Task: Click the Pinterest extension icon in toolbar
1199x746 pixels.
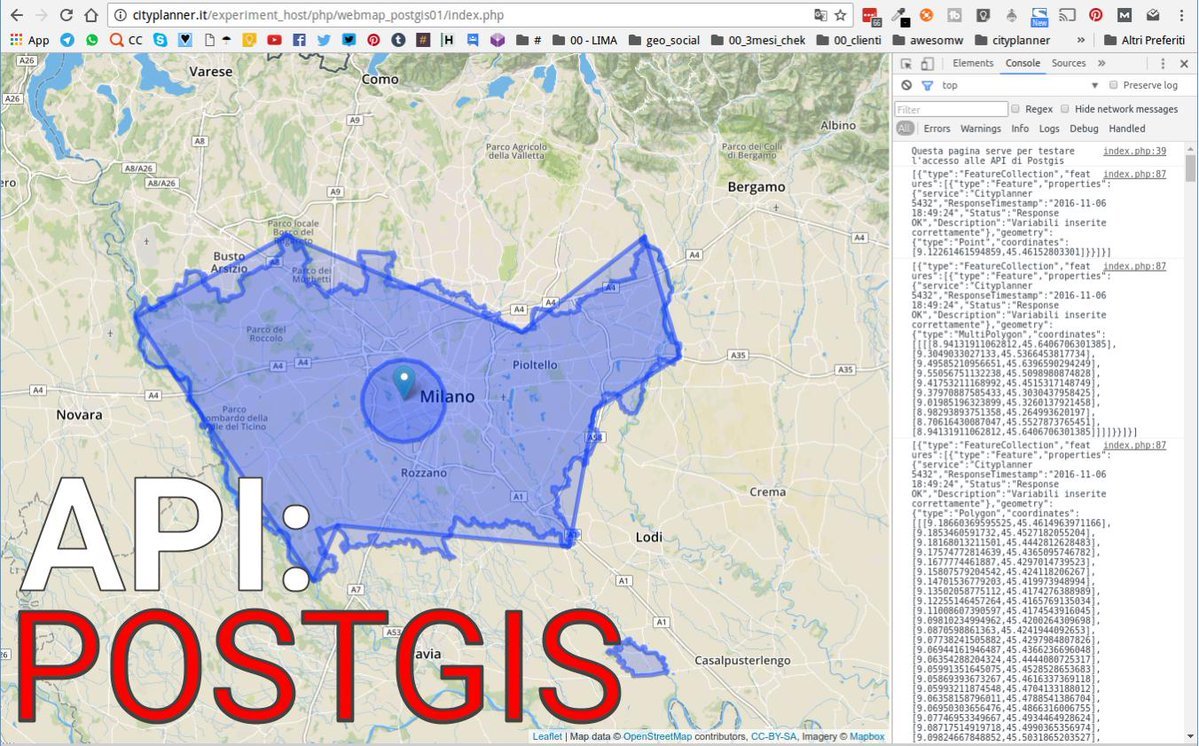Action: click(1096, 16)
